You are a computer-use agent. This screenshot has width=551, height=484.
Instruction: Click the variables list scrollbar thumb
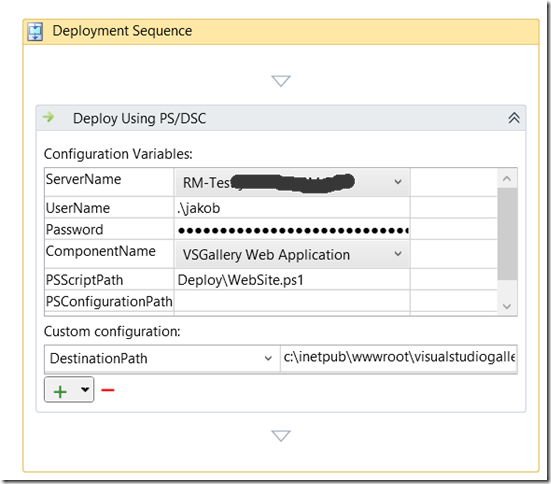click(x=507, y=234)
